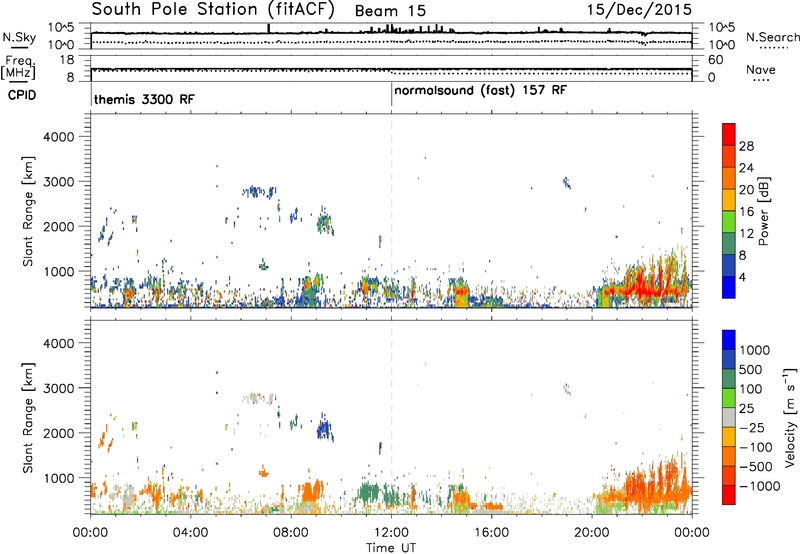Click the '1000' tick on the velocity colorbar
Viewport: 800px width, 554px height.
click(755, 350)
